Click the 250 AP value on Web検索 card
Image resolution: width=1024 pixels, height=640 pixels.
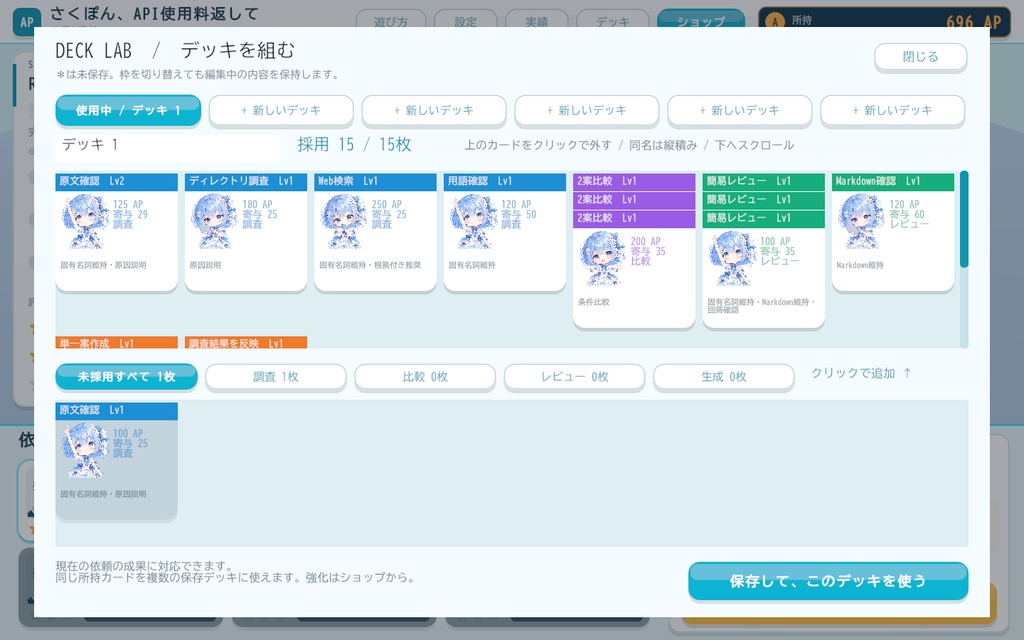click(x=387, y=204)
